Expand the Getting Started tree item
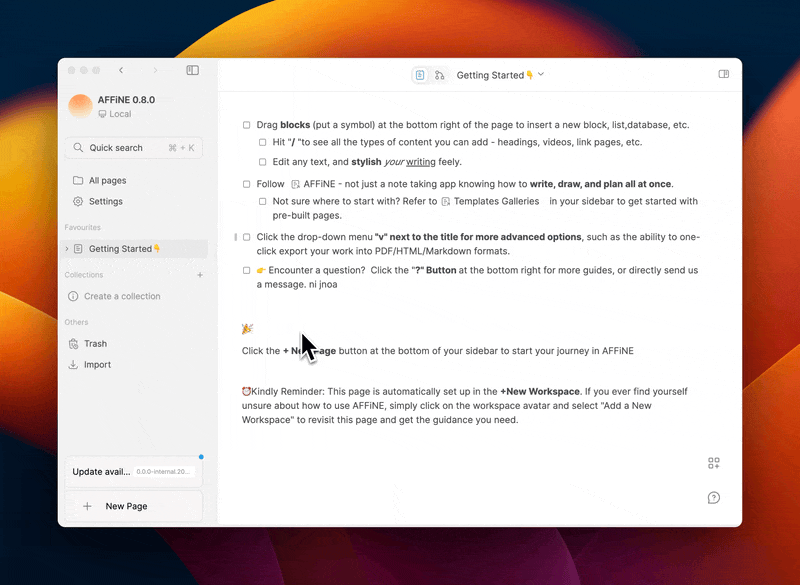The width and height of the screenshot is (800, 585). (67, 249)
